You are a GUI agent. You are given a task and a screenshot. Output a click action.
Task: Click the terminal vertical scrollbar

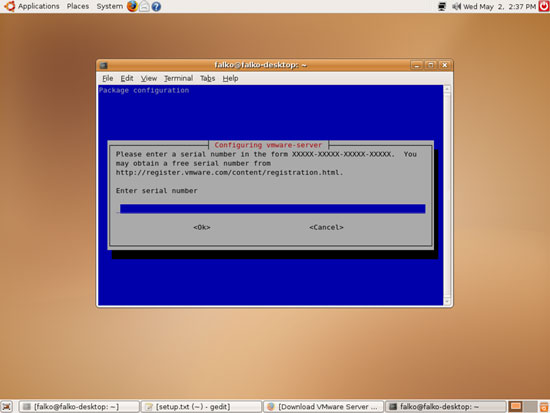447,195
